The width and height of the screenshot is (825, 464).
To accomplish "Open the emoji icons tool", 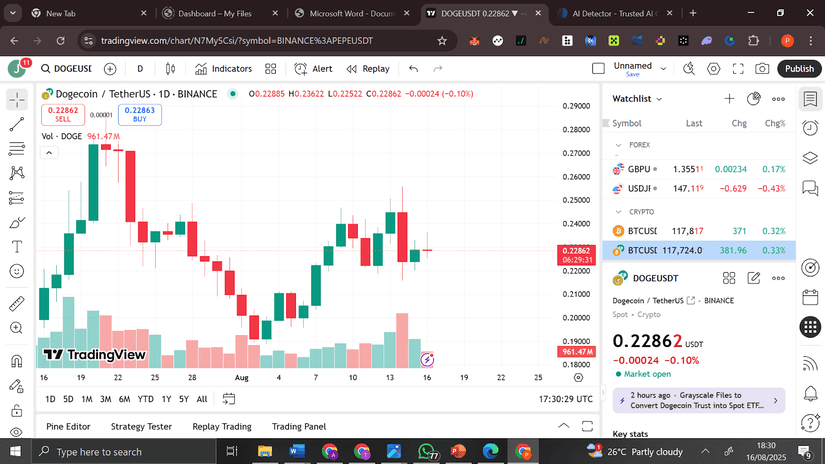I will [17, 271].
